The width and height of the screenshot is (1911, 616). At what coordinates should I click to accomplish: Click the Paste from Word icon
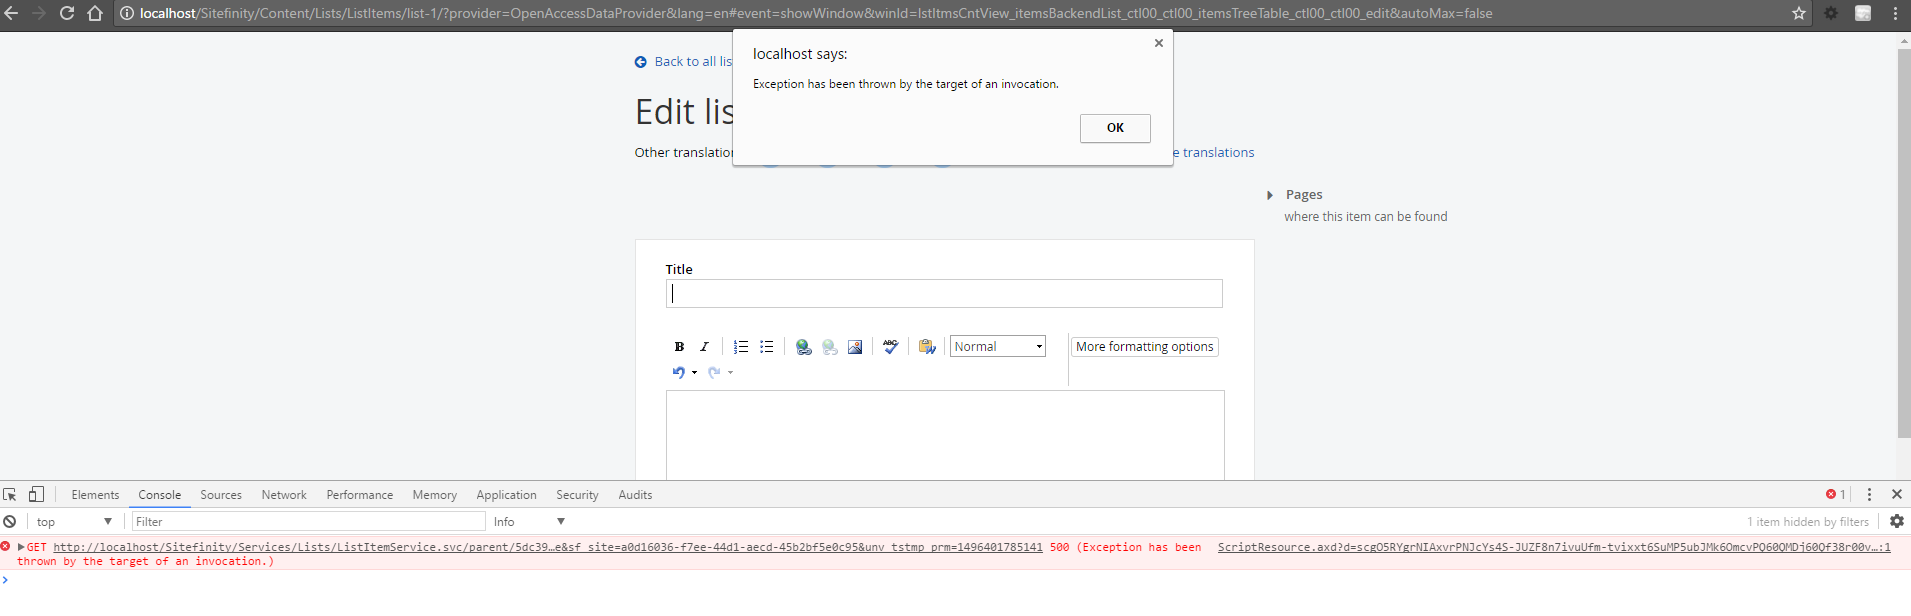(x=927, y=347)
